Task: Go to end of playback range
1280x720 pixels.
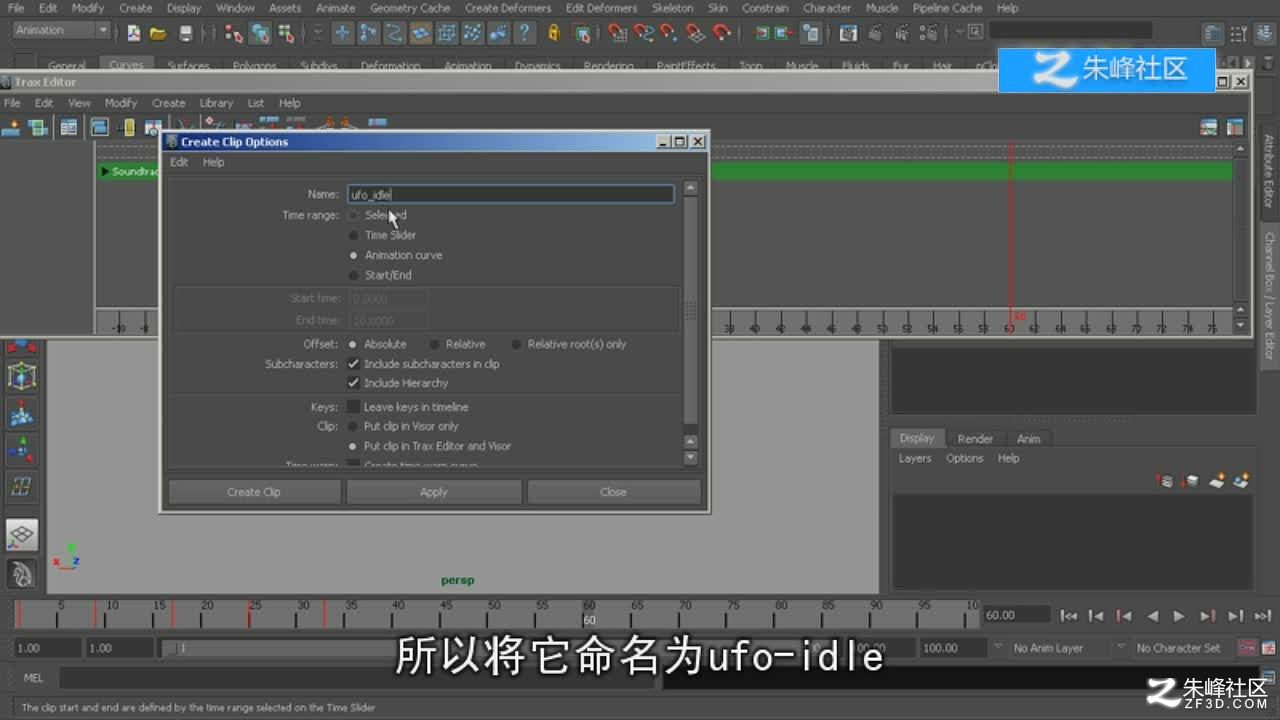Action: [1263, 616]
